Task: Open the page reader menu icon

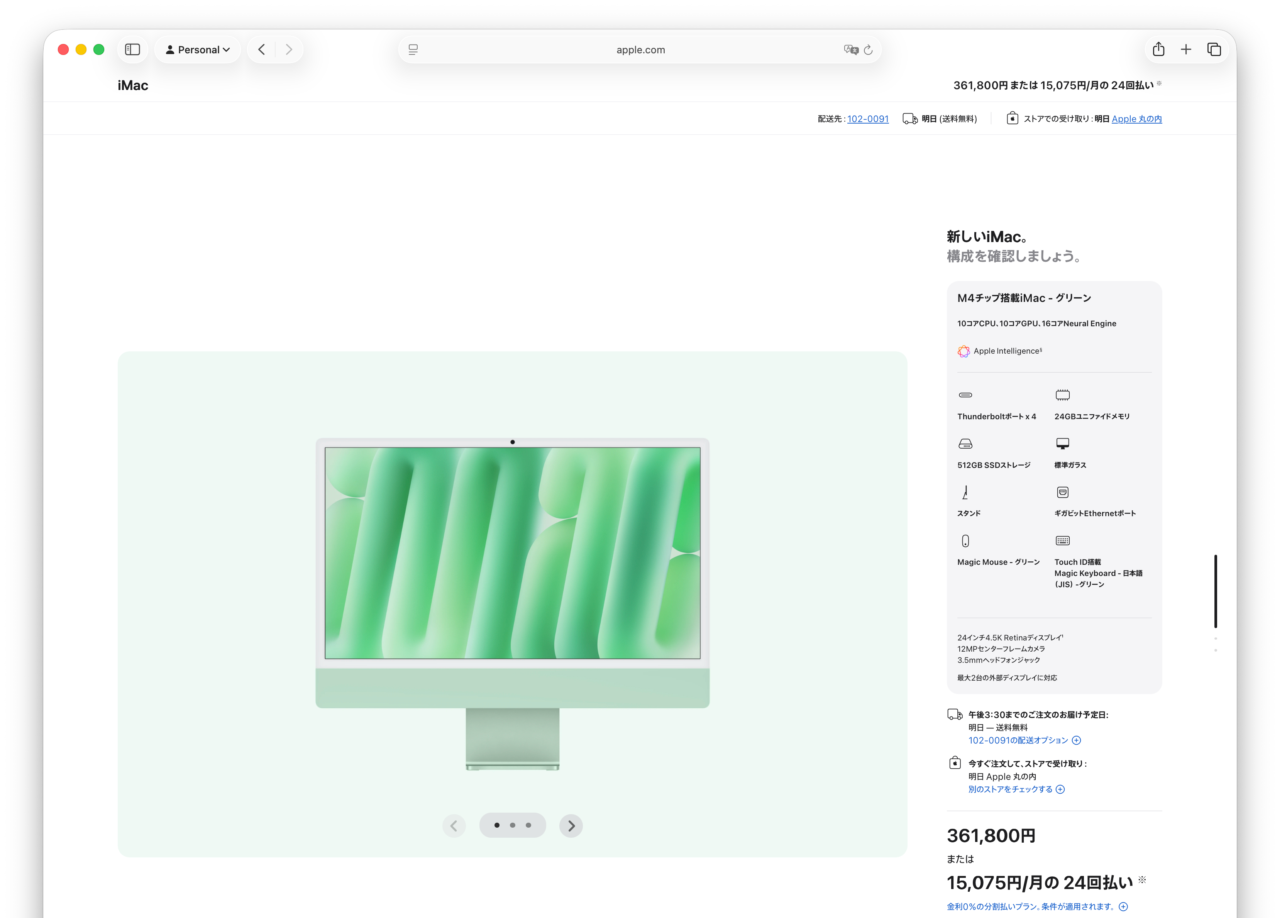Action: [x=413, y=50]
